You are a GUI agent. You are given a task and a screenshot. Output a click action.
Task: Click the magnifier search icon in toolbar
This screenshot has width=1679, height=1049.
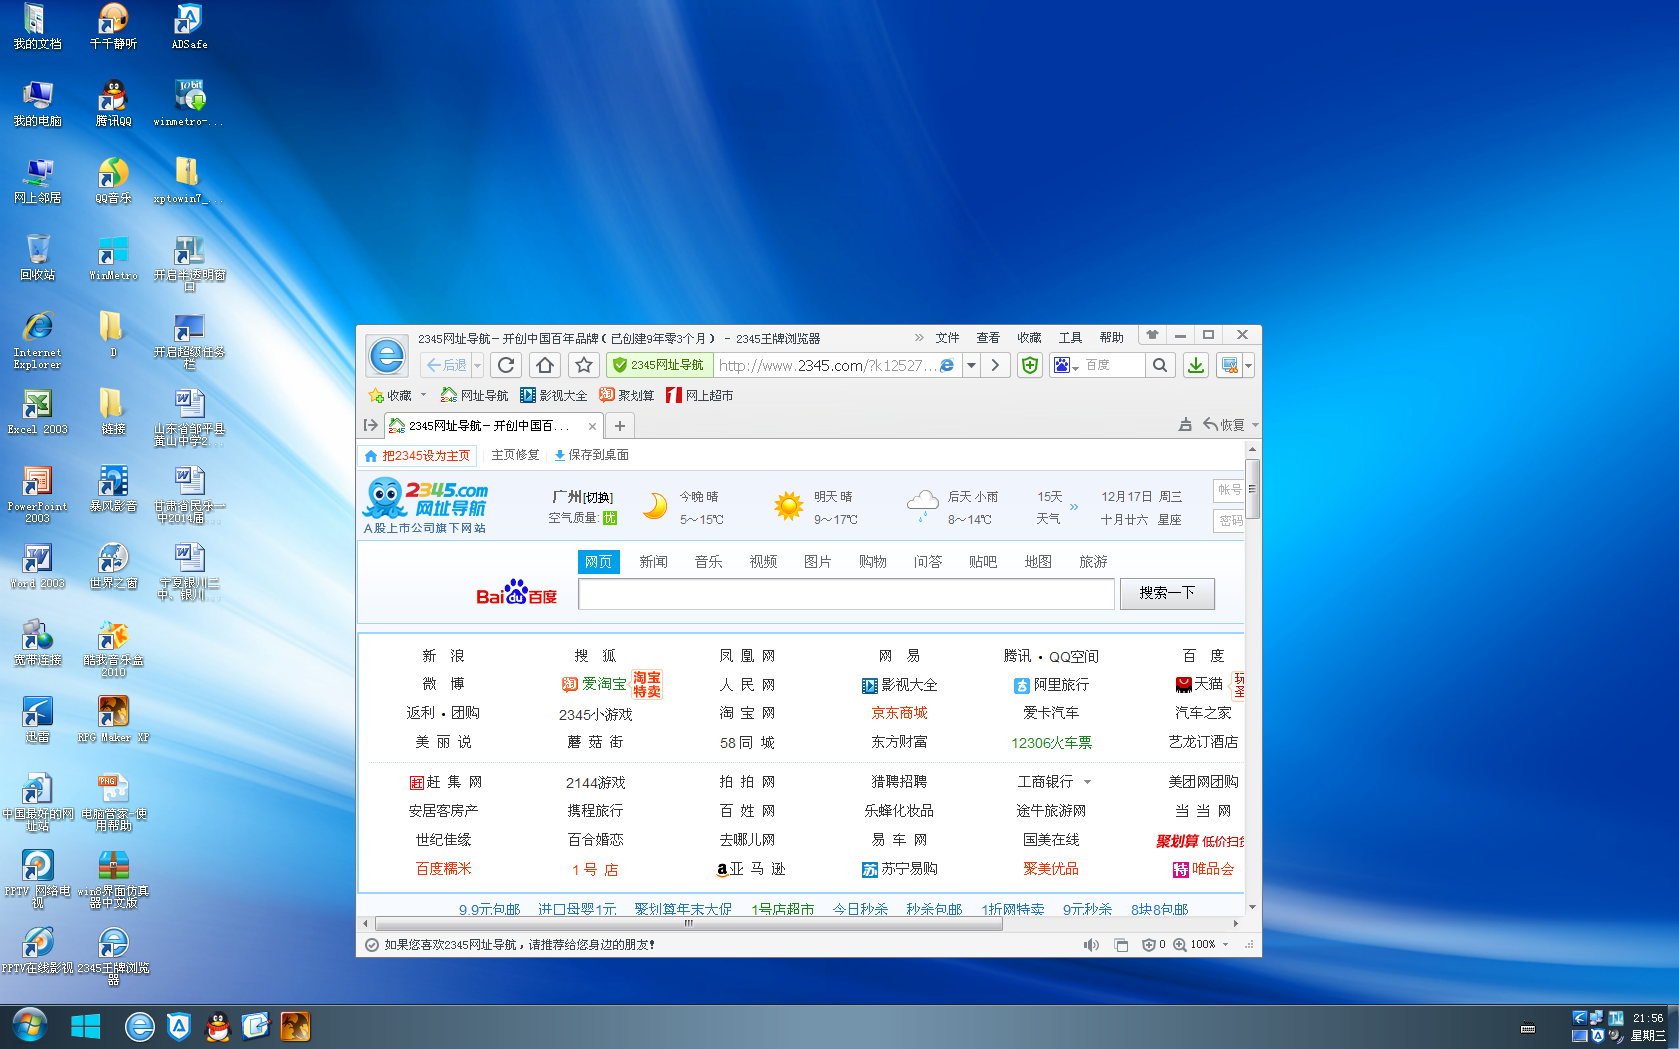tap(1159, 365)
